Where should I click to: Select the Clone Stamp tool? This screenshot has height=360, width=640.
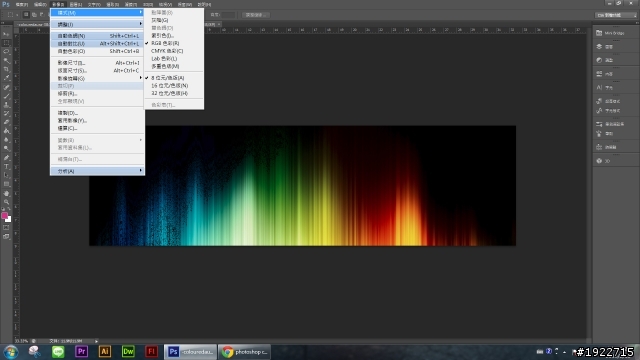tap(7, 105)
